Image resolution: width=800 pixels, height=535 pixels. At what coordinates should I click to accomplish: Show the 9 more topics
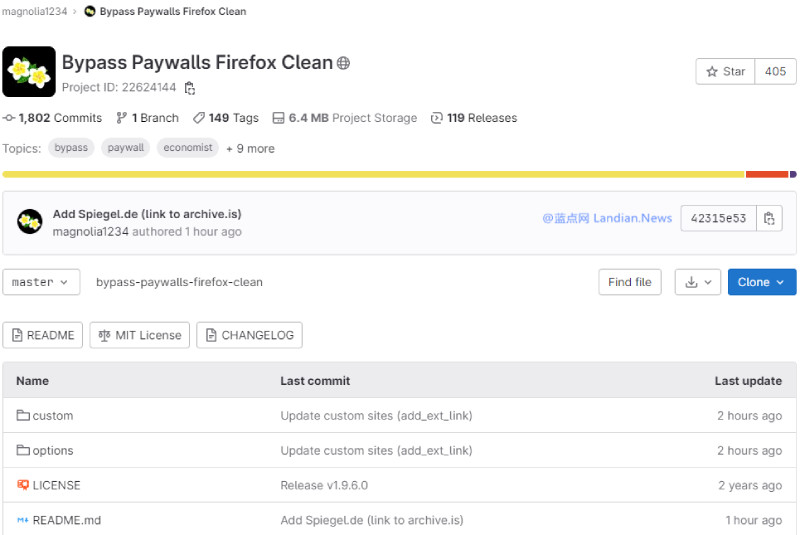[x=250, y=148]
